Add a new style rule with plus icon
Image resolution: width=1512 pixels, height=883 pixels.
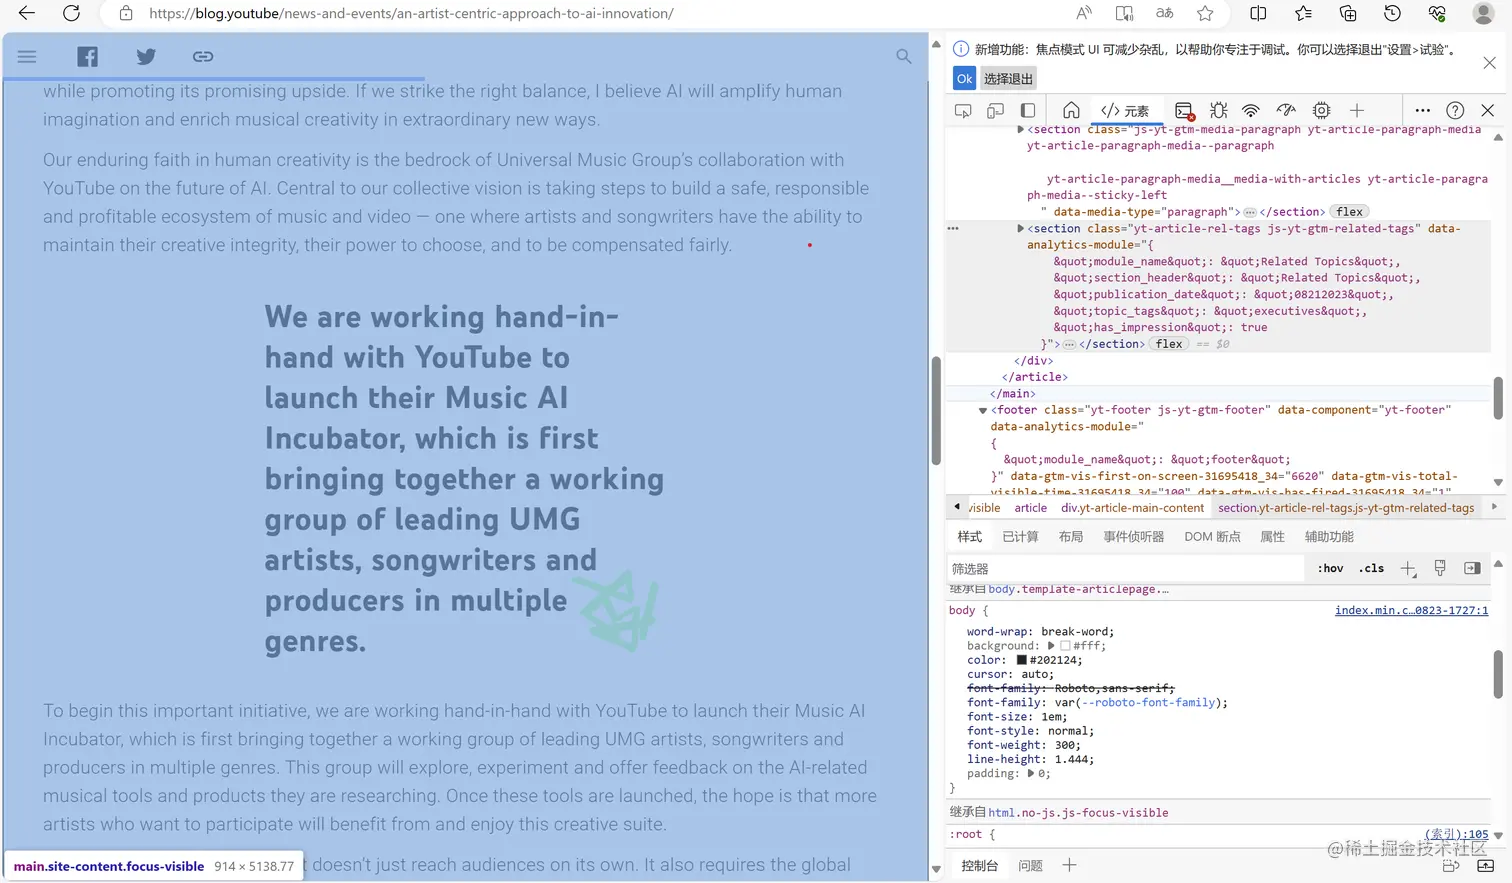(x=1408, y=568)
